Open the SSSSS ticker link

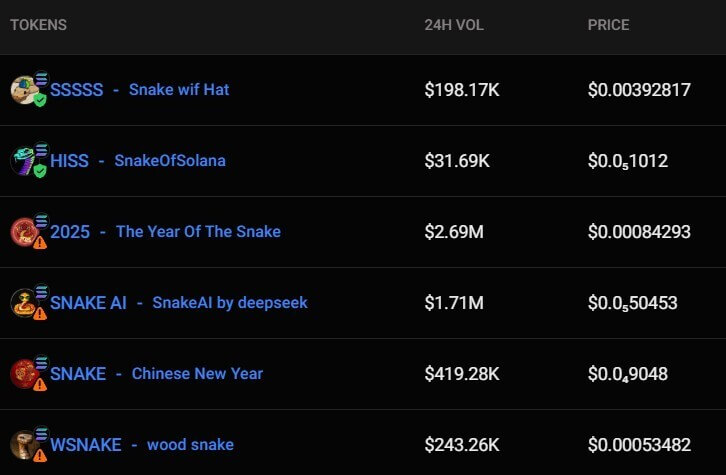pyautogui.click(x=77, y=90)
